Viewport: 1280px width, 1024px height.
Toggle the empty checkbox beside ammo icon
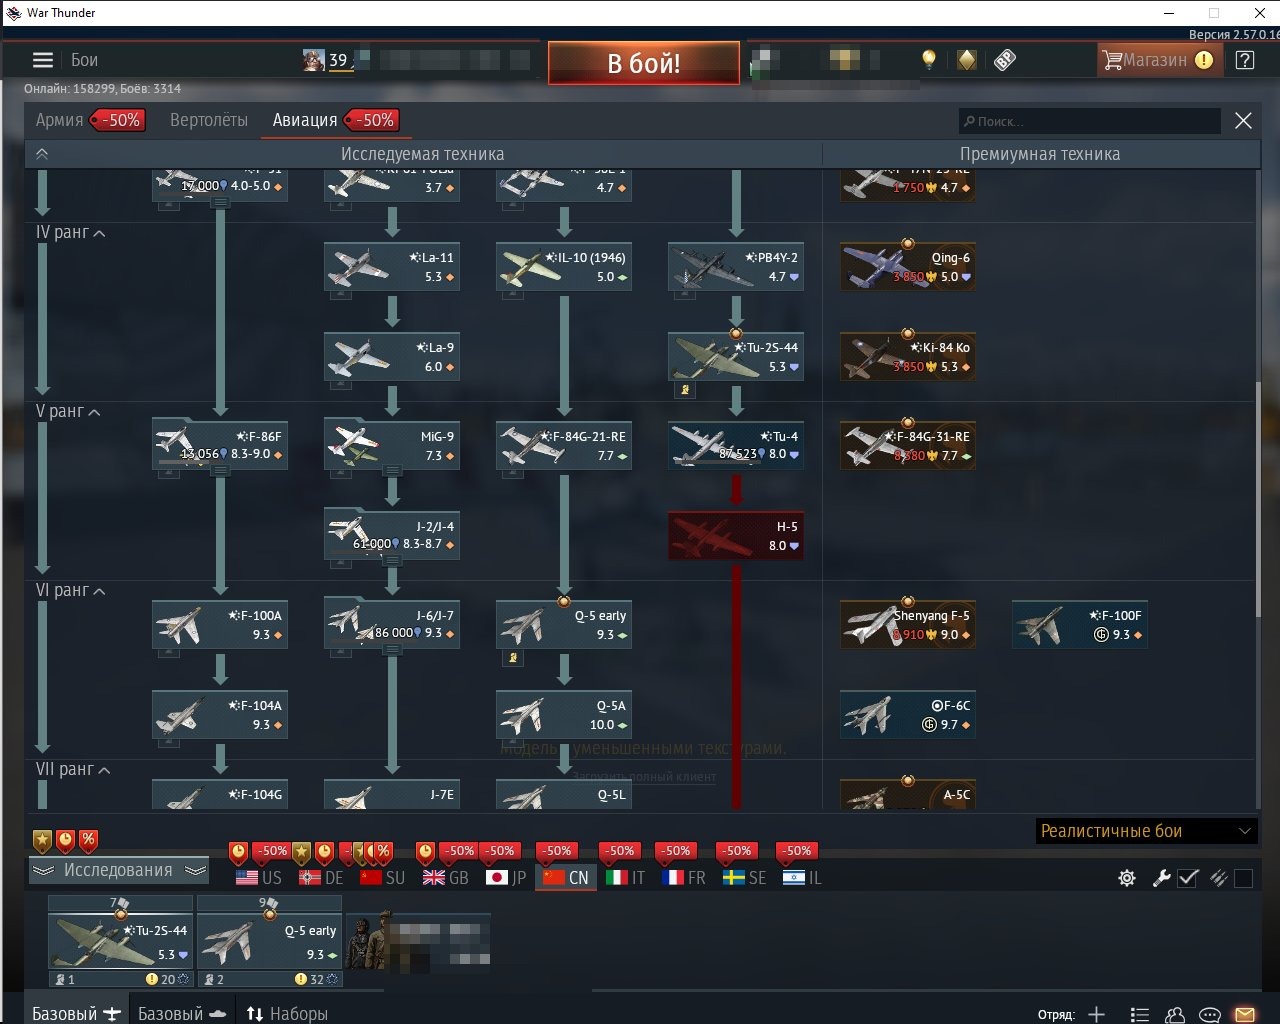(x=1244, y=878)
